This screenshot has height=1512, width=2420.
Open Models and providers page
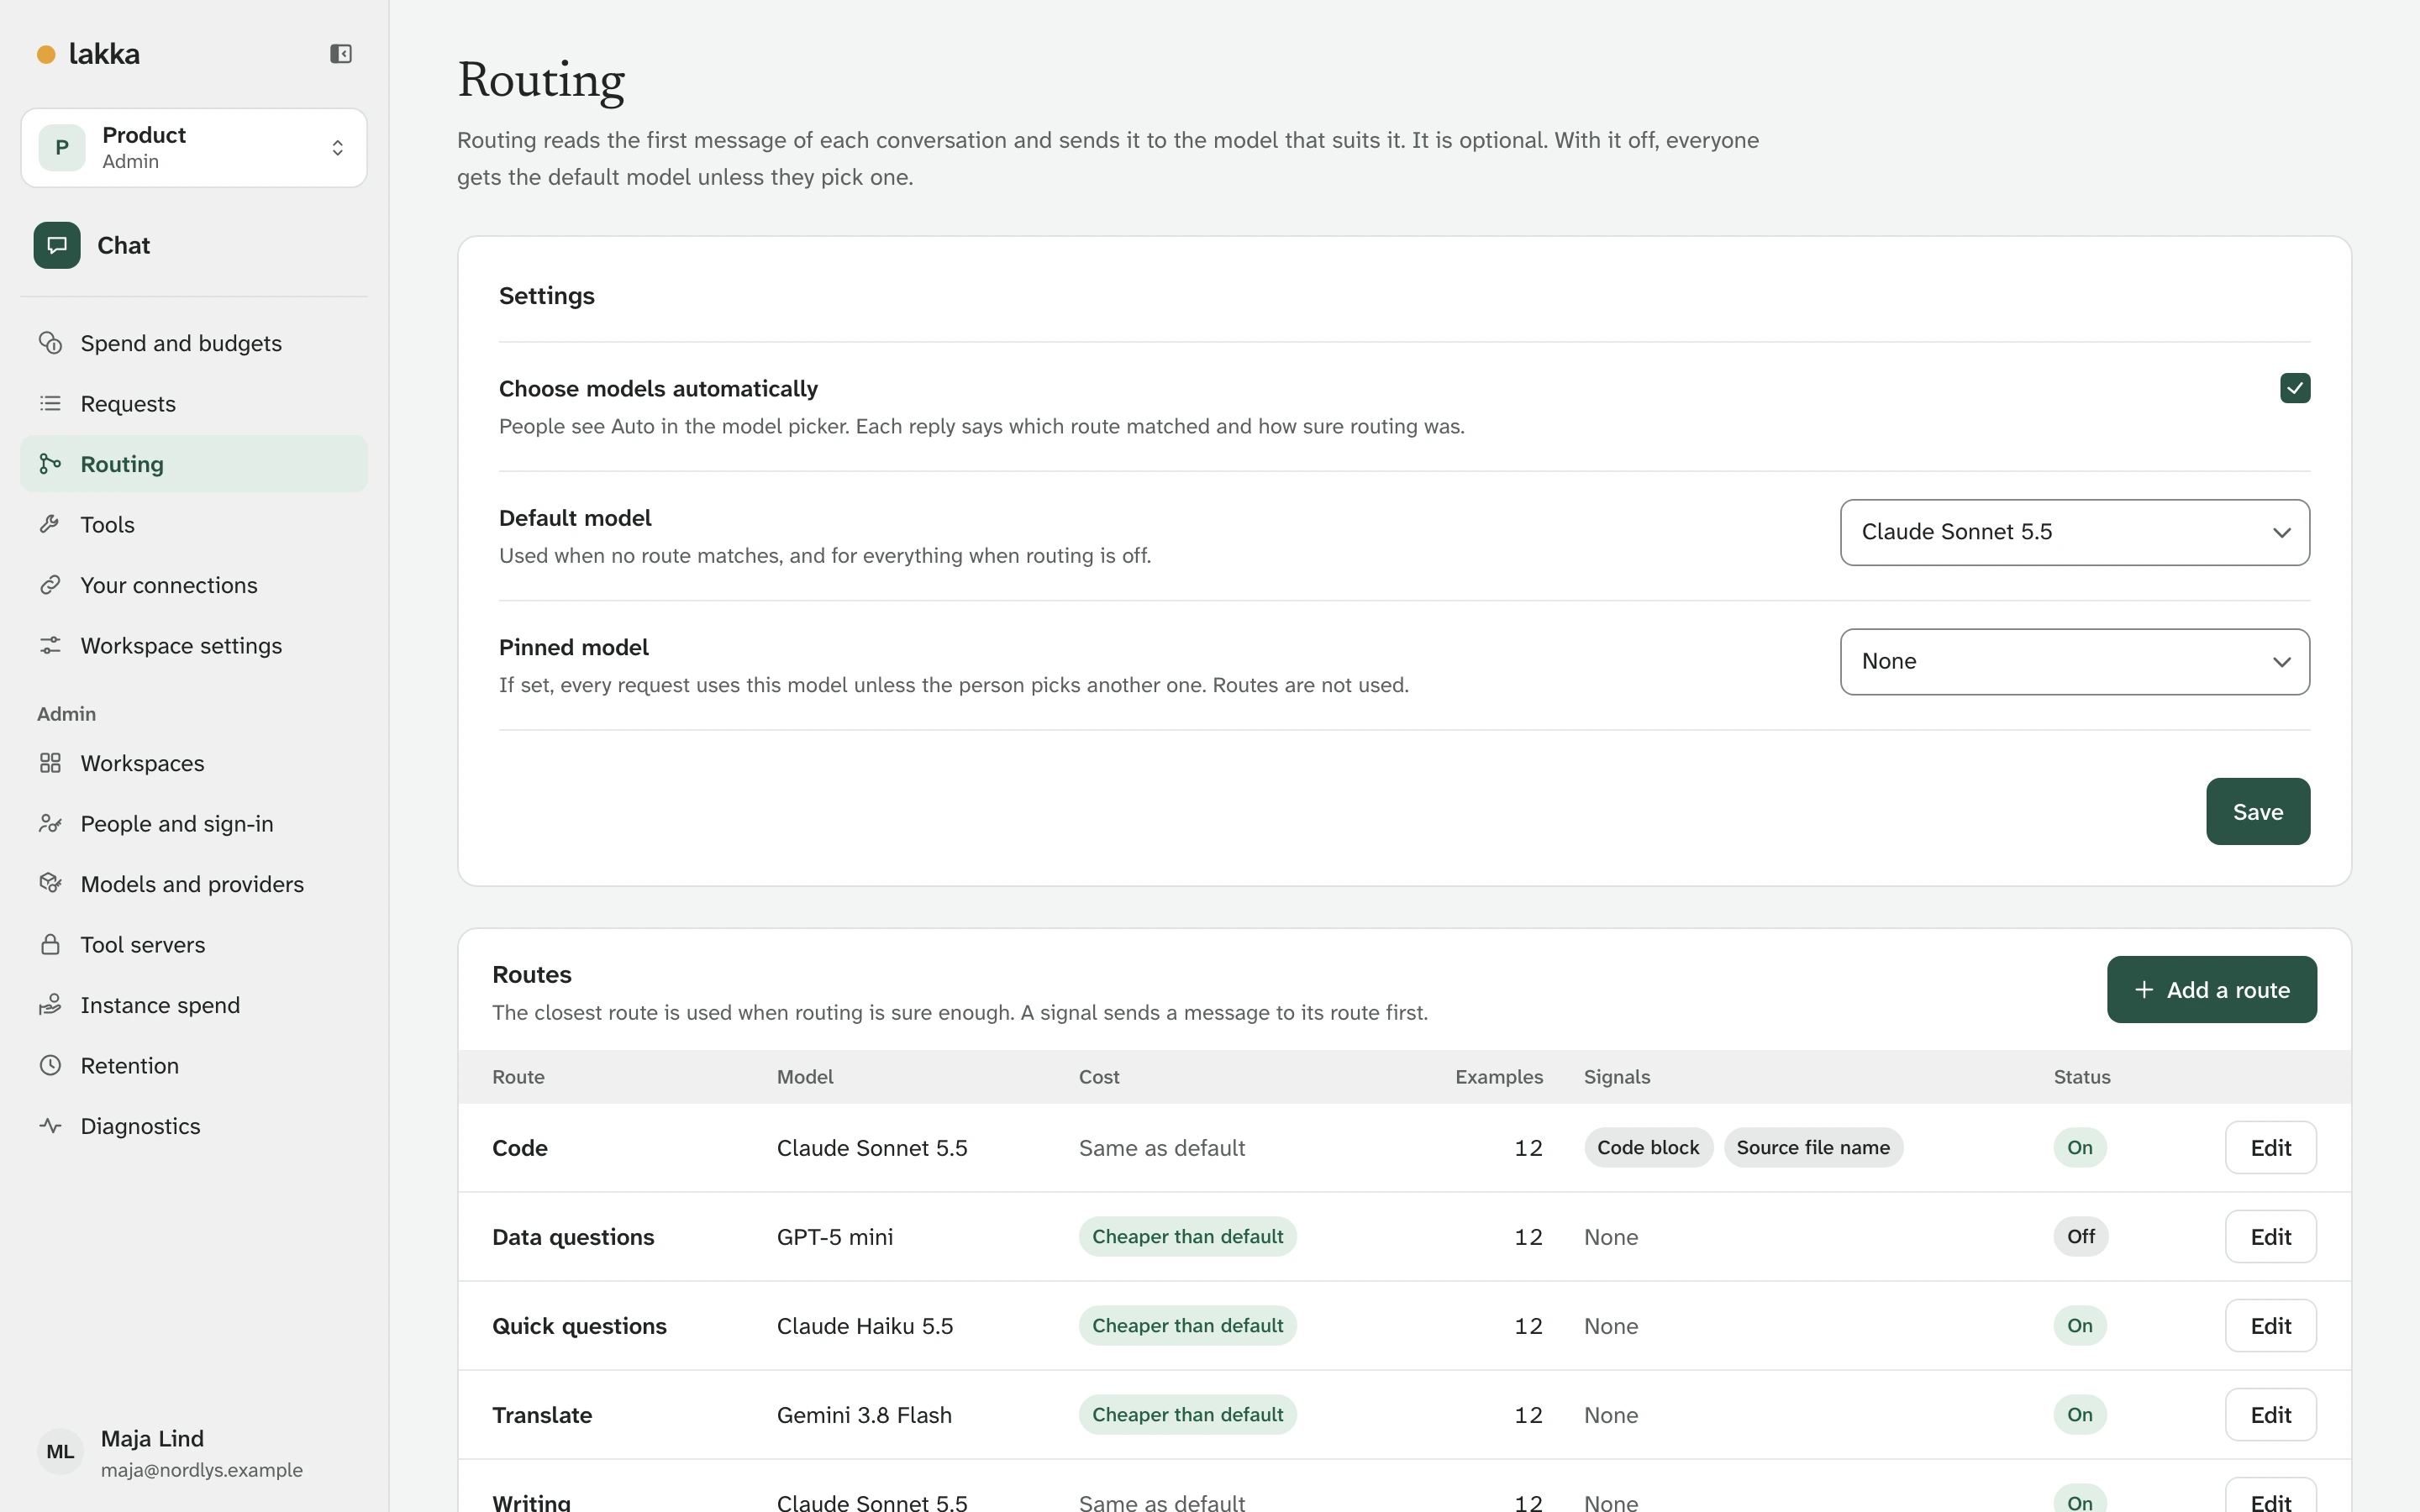point(194,884)
